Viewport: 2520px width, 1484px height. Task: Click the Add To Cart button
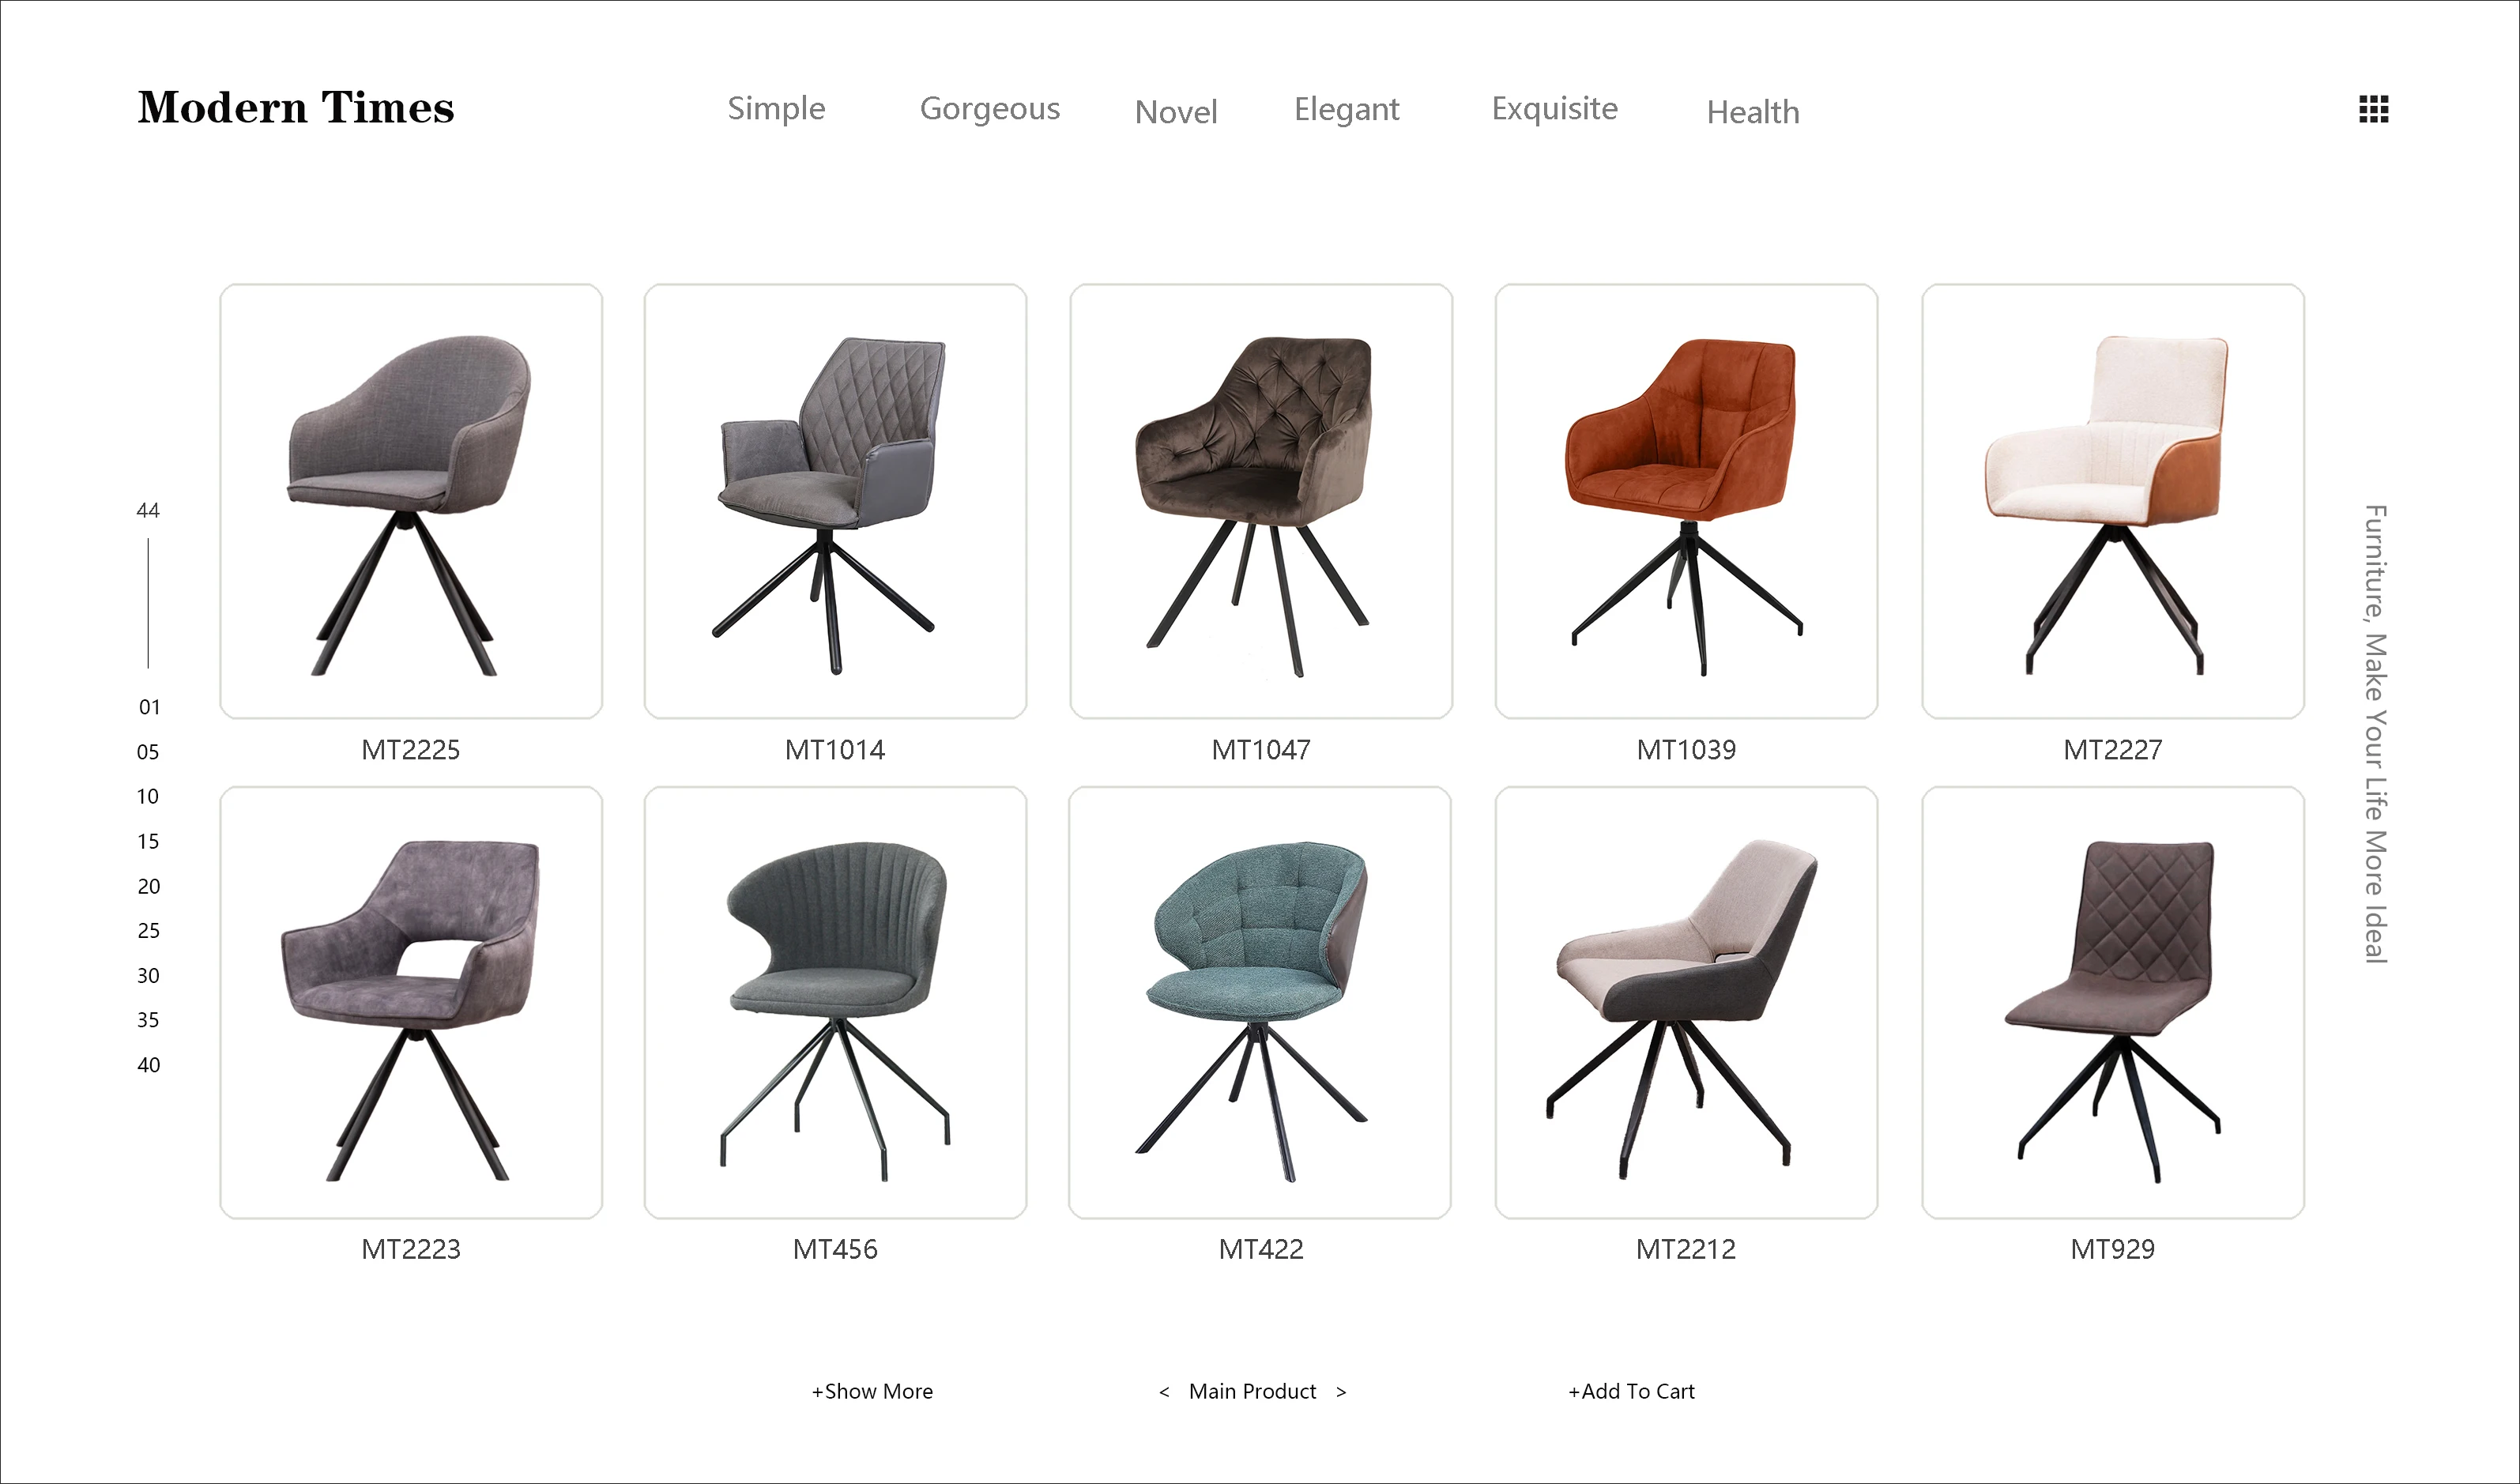(1631, 1391)
